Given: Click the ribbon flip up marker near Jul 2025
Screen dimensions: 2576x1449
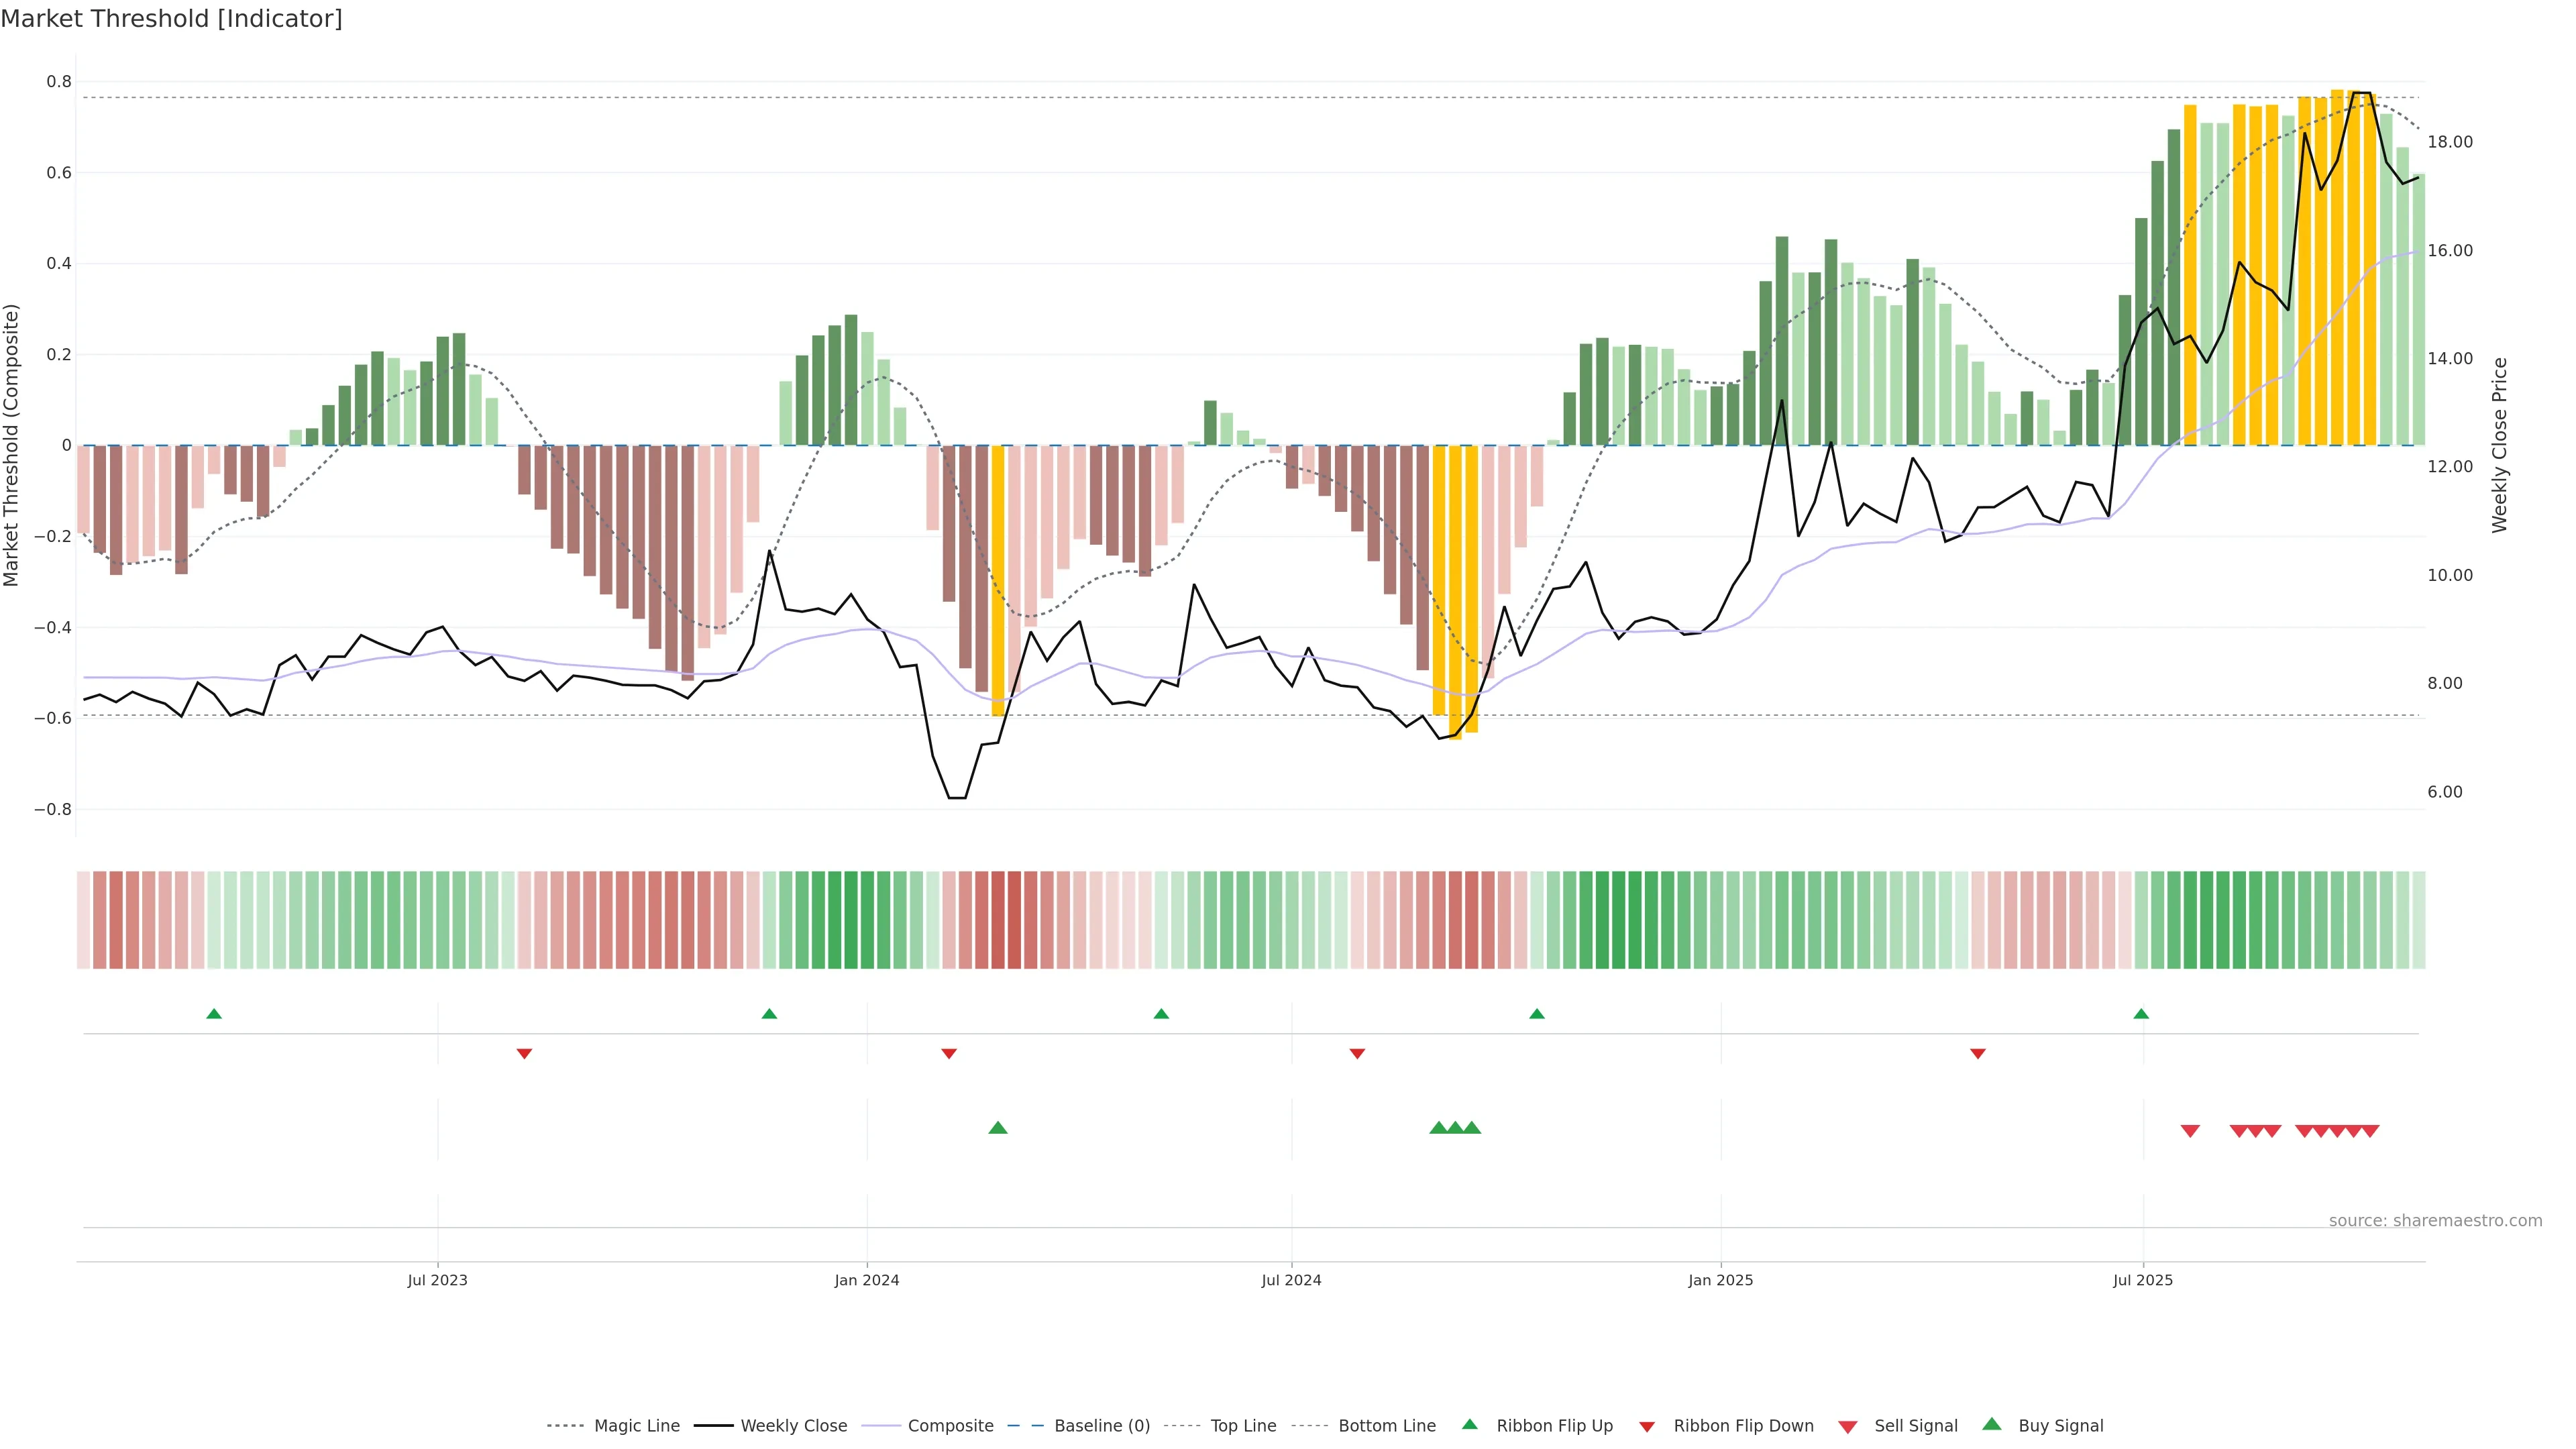Looking at the screenshot, I should [x=2141, y=1014].
